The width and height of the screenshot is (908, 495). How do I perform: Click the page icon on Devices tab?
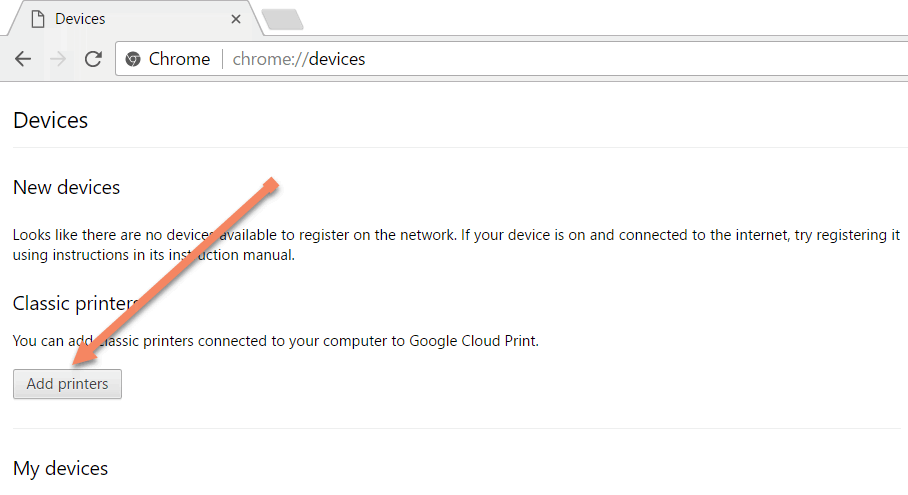click(38, 19)
